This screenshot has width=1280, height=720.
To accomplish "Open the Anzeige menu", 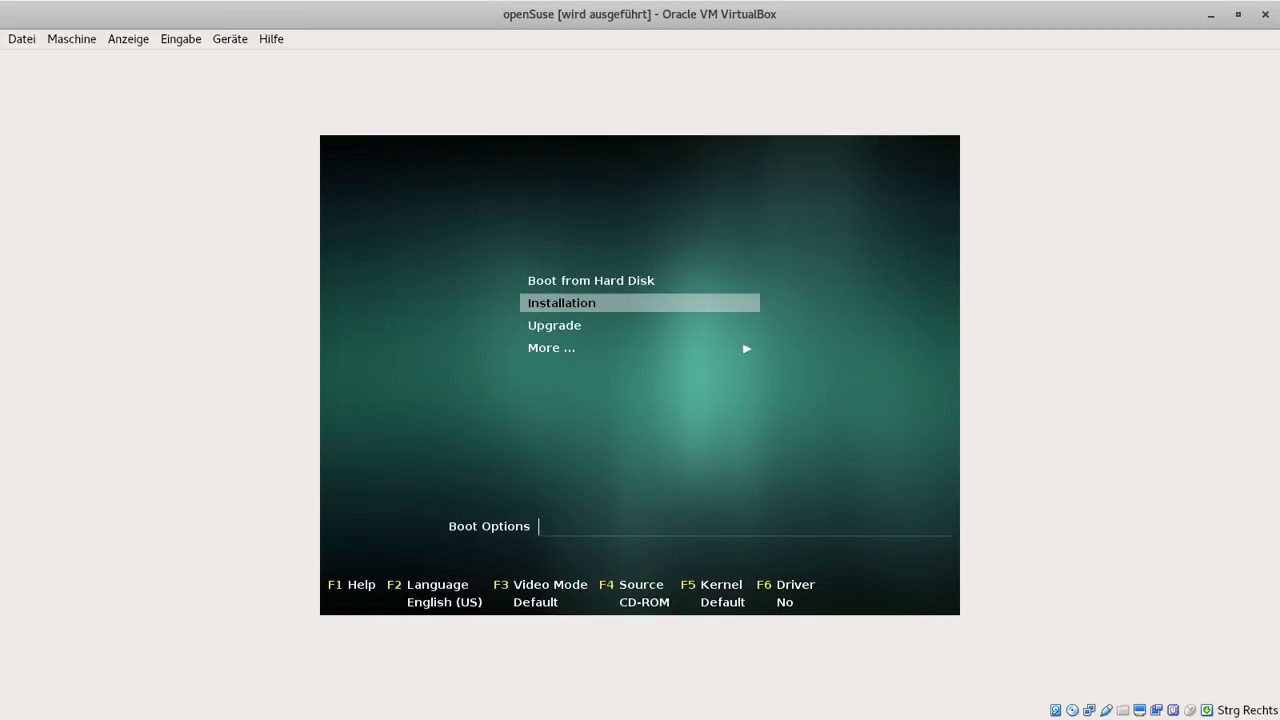I will point(128,39).
